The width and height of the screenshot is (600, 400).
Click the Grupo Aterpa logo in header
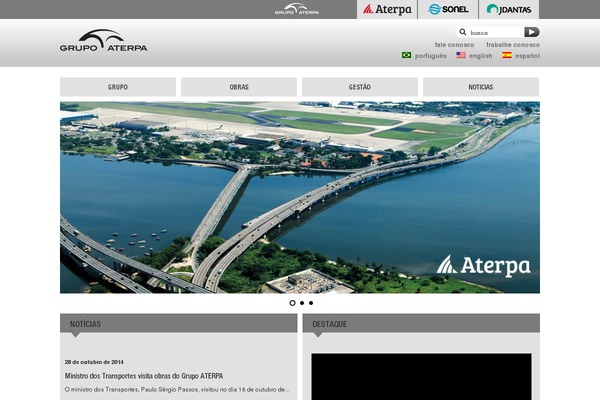tap(103, 41)
